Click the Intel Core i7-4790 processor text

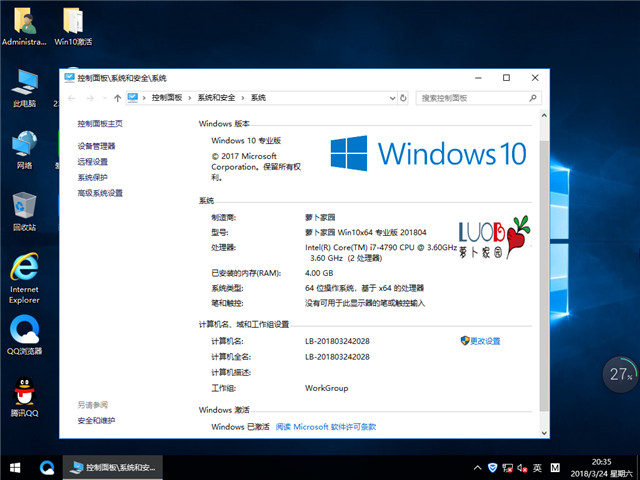[x=381, y=253]
